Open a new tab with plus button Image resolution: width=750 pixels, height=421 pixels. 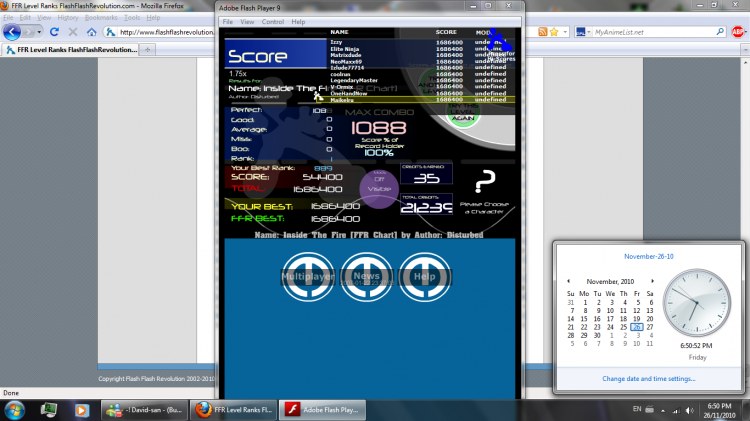point(147,50)
